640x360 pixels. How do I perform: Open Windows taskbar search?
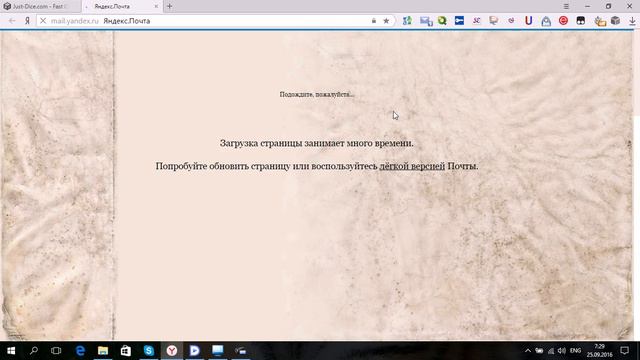click(x=34, y=351)
